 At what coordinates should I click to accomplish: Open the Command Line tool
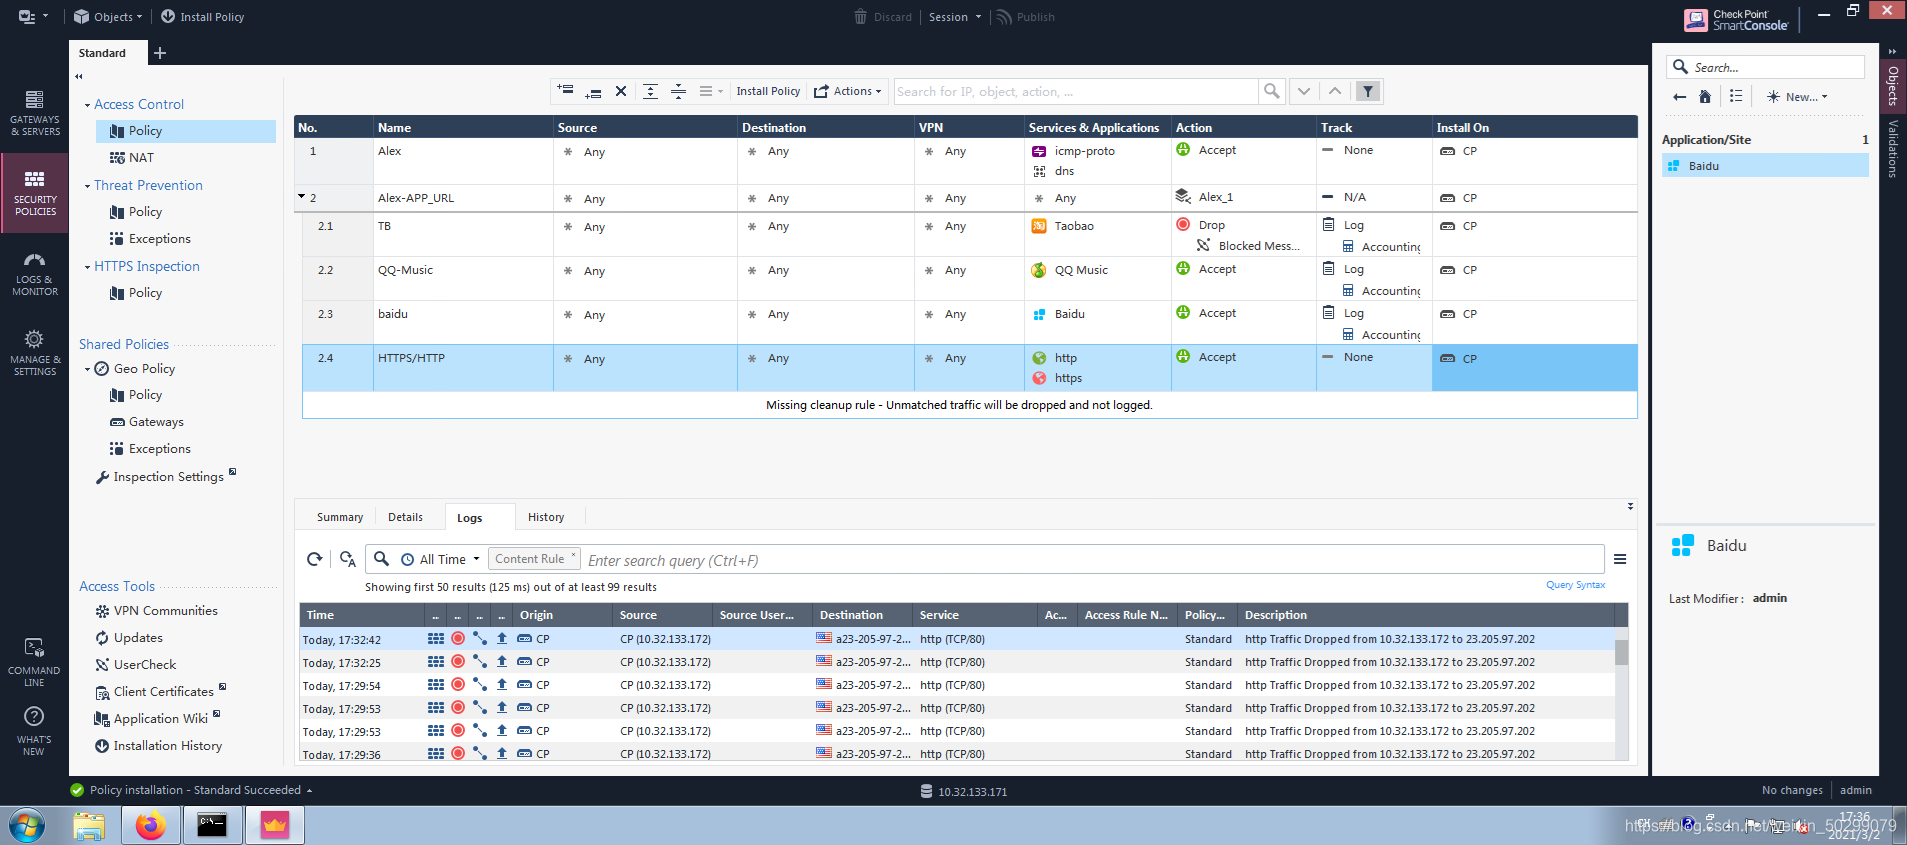coord(34,663)
